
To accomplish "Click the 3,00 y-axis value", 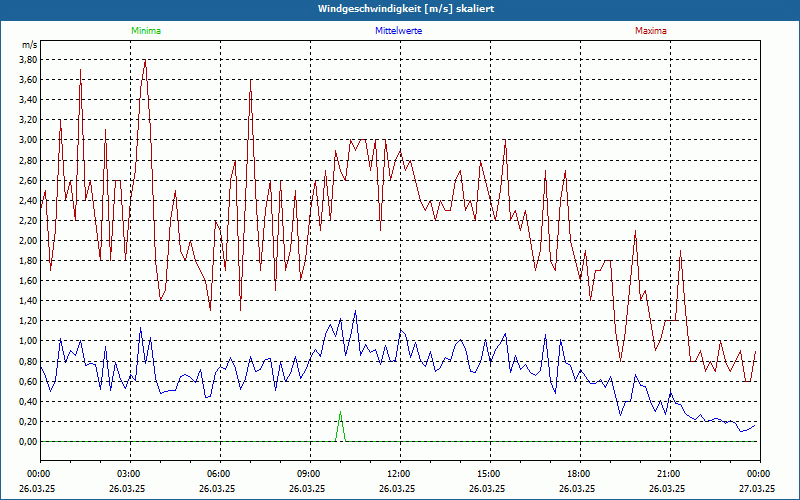I will pyautogui.click(x=28, y=140).
